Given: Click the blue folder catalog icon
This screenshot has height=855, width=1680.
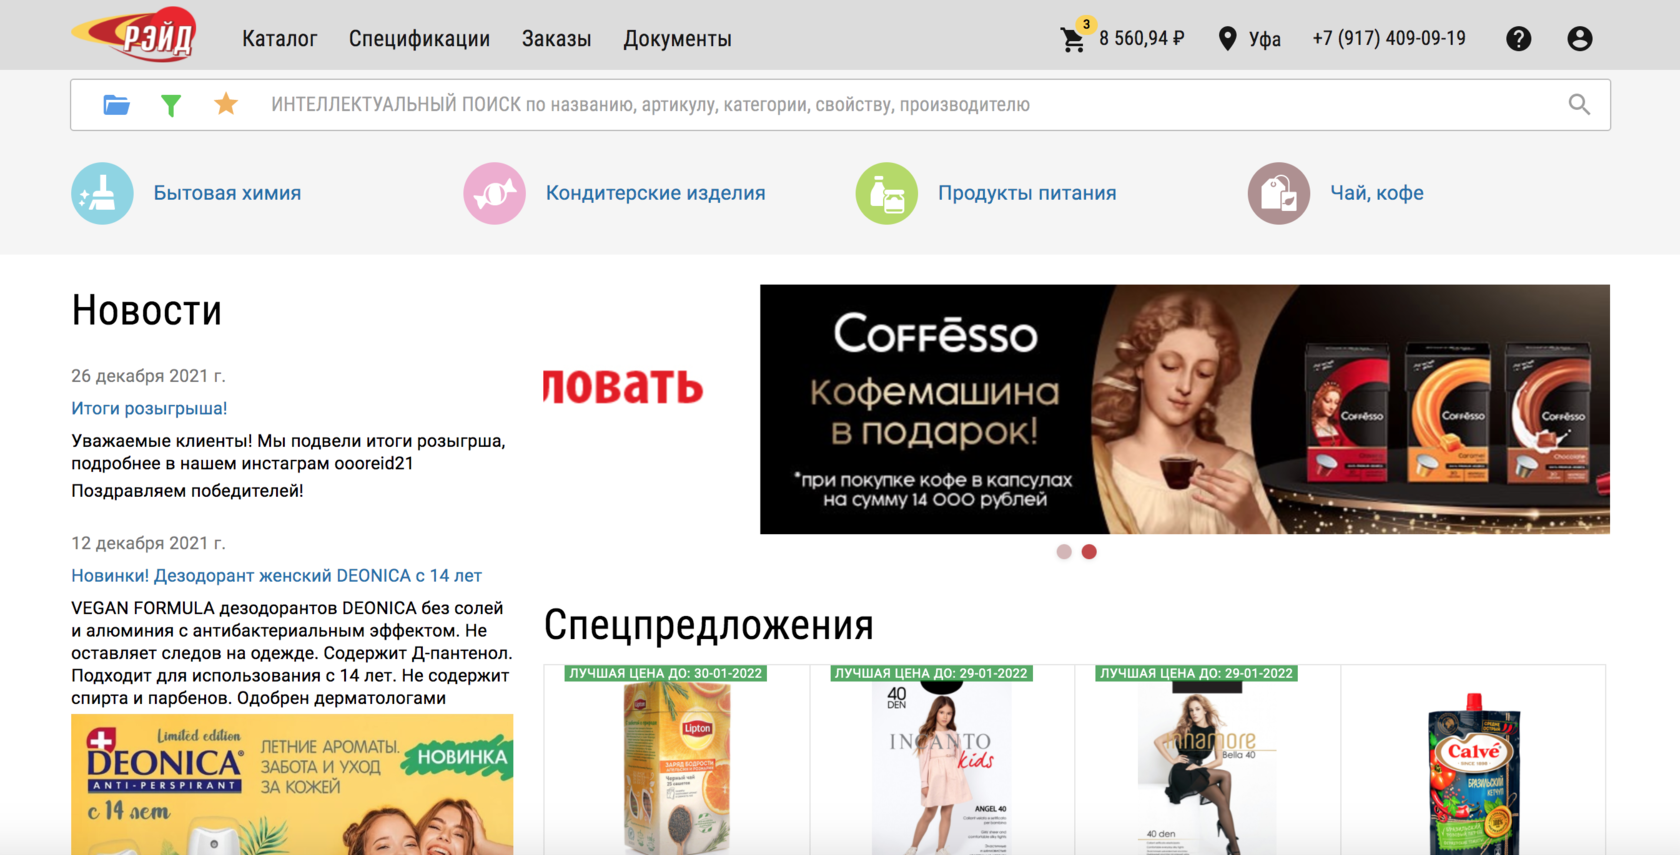Looking at the screenshot, I should [116, 104].
